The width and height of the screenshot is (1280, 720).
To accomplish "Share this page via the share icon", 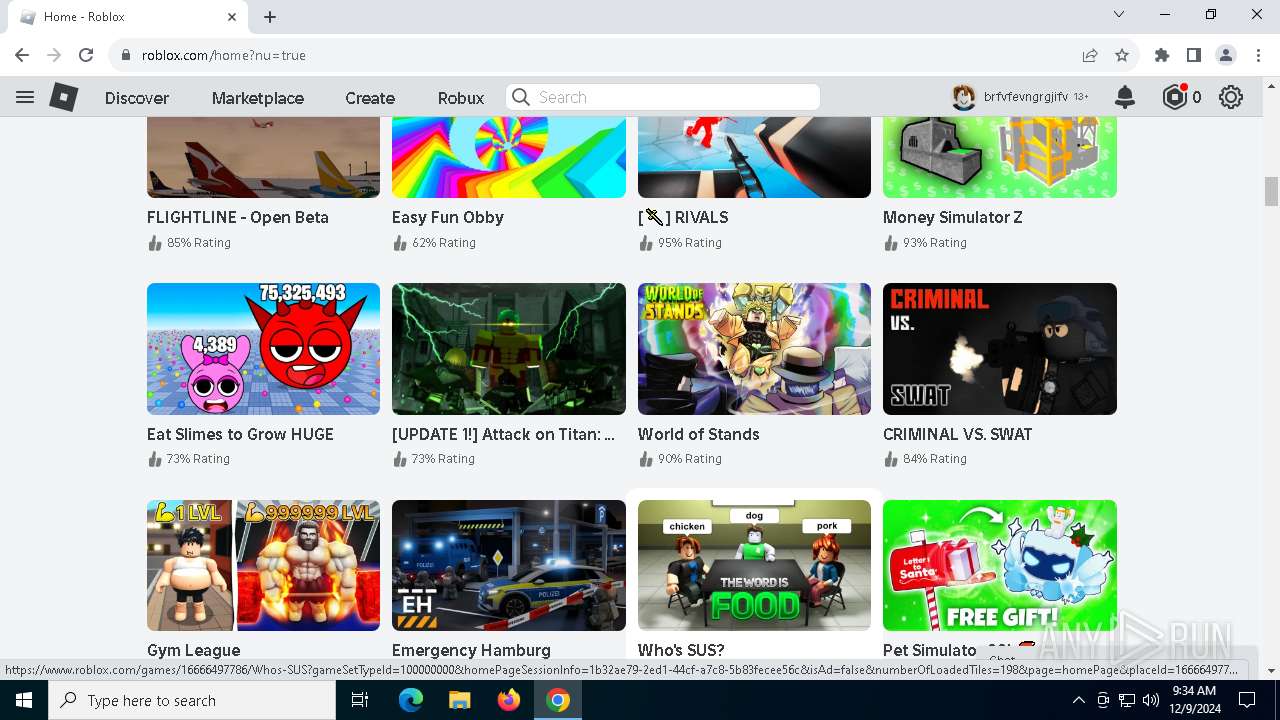I will tap(1090, 55).
